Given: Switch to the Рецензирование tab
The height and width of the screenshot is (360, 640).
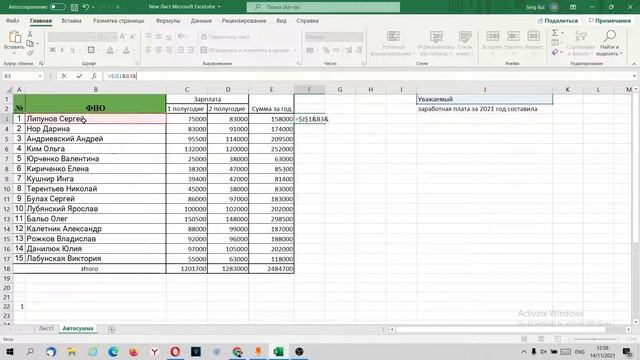Looking at the screenshot, I should pyautogui.click(x=244, y=20).
